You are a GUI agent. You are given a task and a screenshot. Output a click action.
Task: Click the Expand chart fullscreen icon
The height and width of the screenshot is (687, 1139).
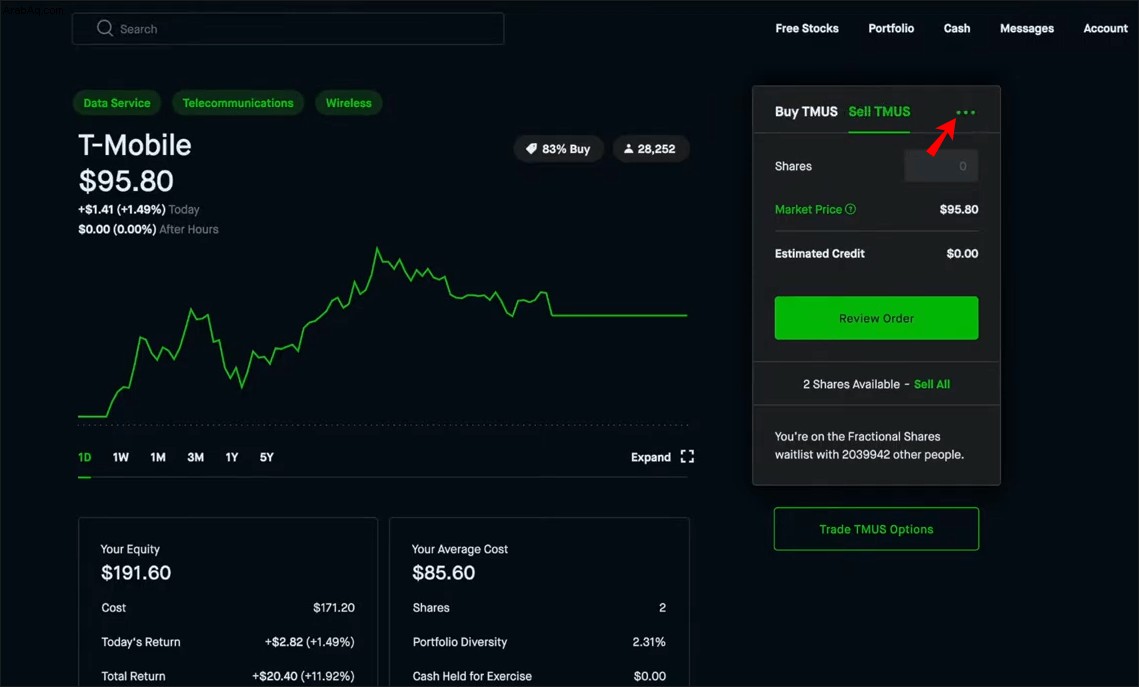[687, 457]
